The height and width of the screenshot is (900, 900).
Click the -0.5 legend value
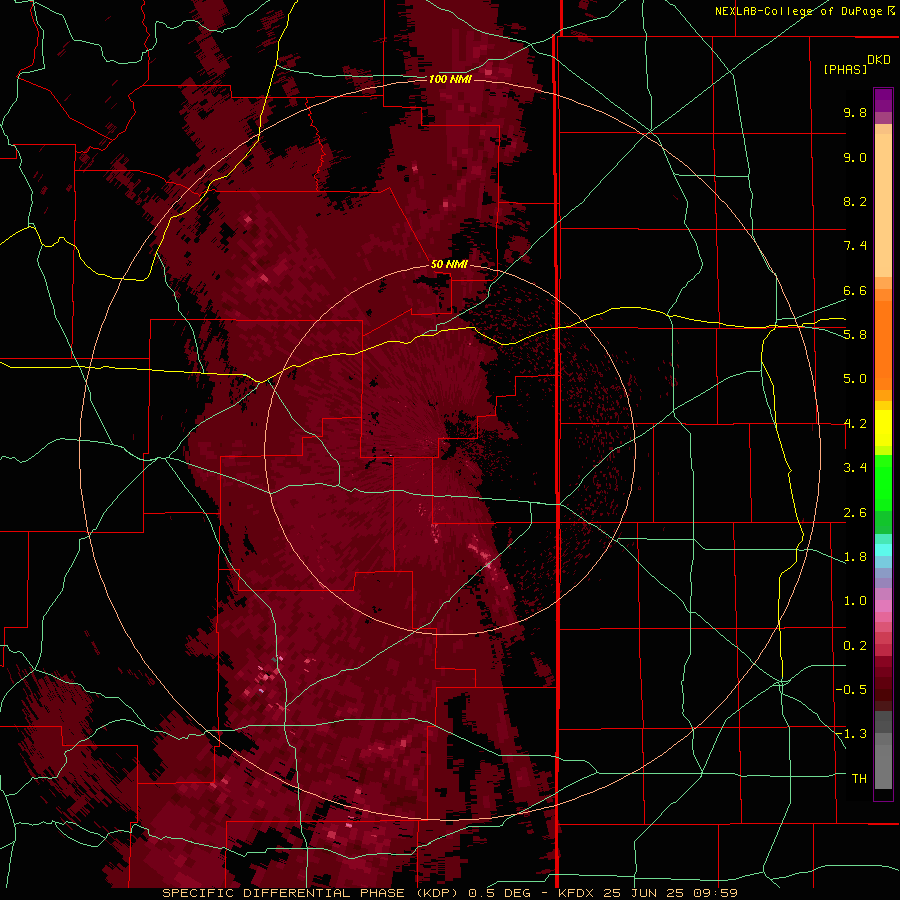[x=851, y=690]
